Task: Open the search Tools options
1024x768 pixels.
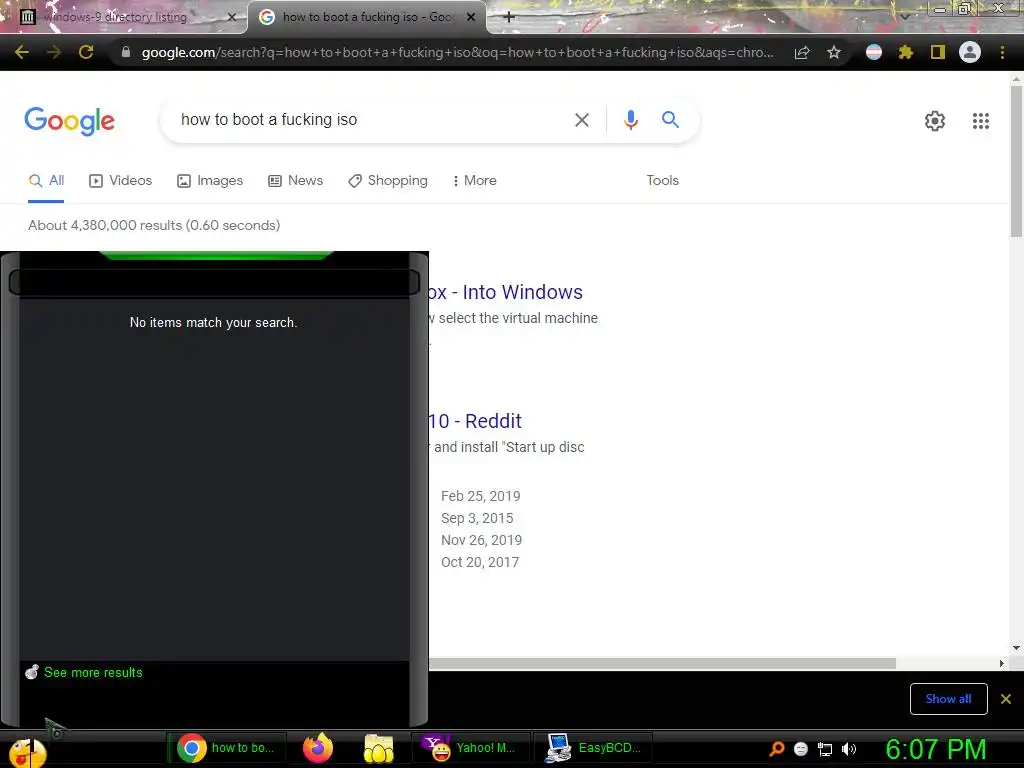Action: (x=662, y=181)
